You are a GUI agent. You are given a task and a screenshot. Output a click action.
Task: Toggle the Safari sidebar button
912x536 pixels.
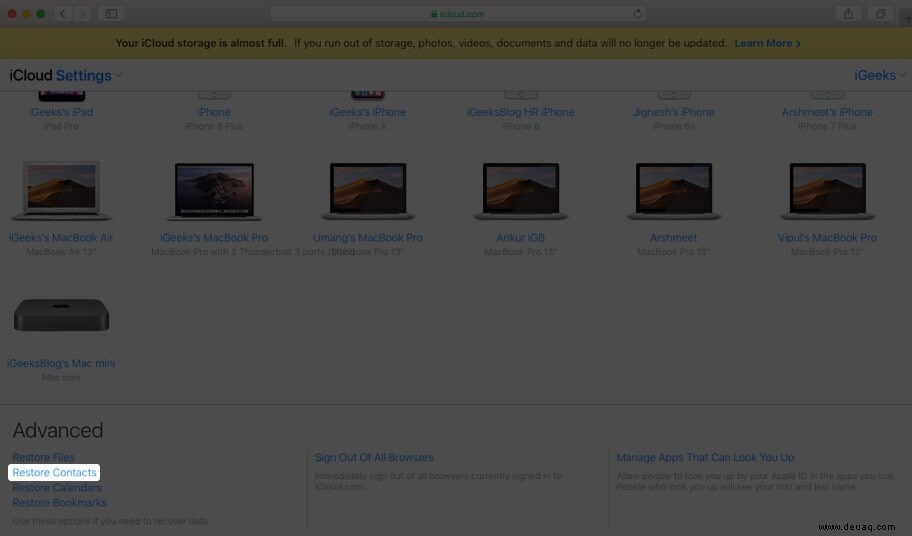pos(111,13)
